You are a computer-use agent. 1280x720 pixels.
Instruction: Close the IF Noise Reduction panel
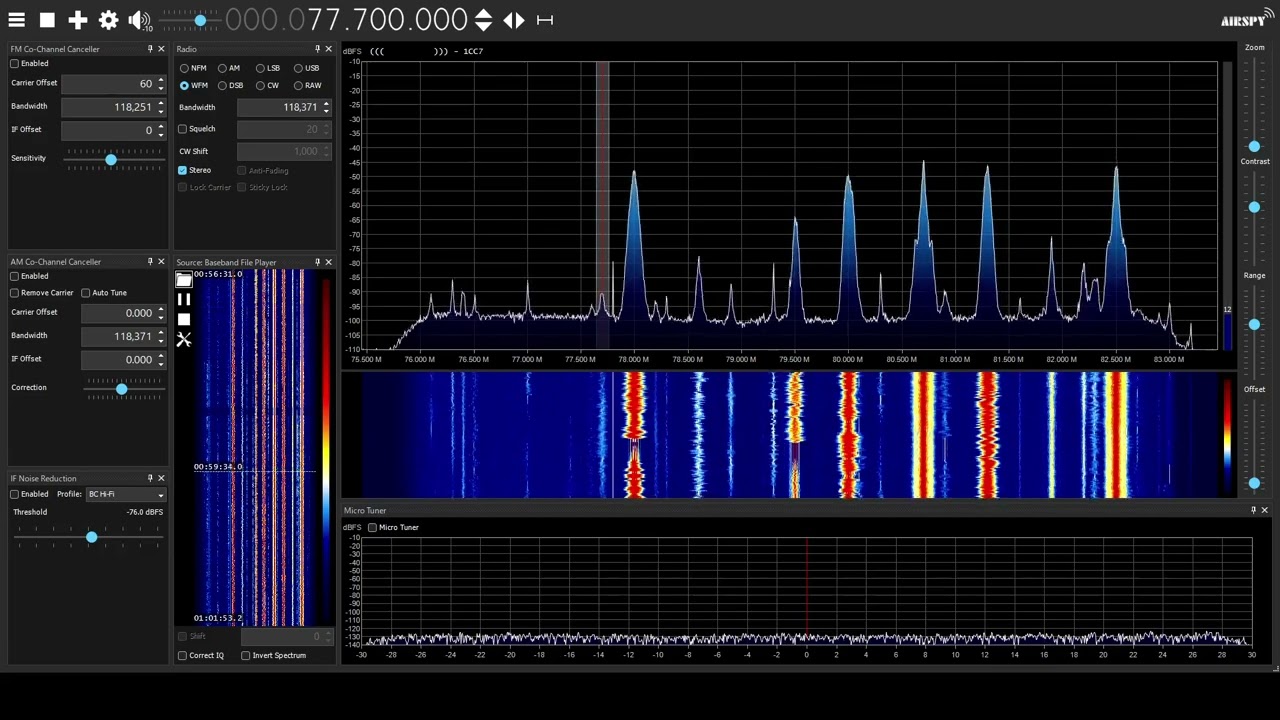[161, 478]
